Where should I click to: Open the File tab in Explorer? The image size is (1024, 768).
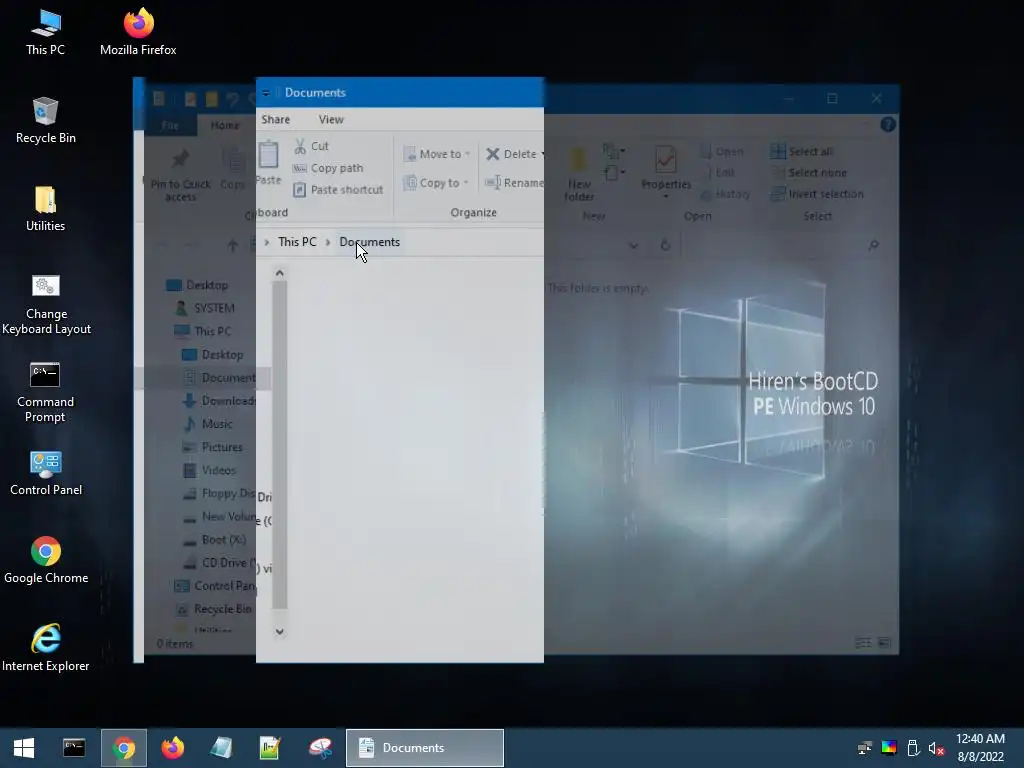tap(170, 125)
